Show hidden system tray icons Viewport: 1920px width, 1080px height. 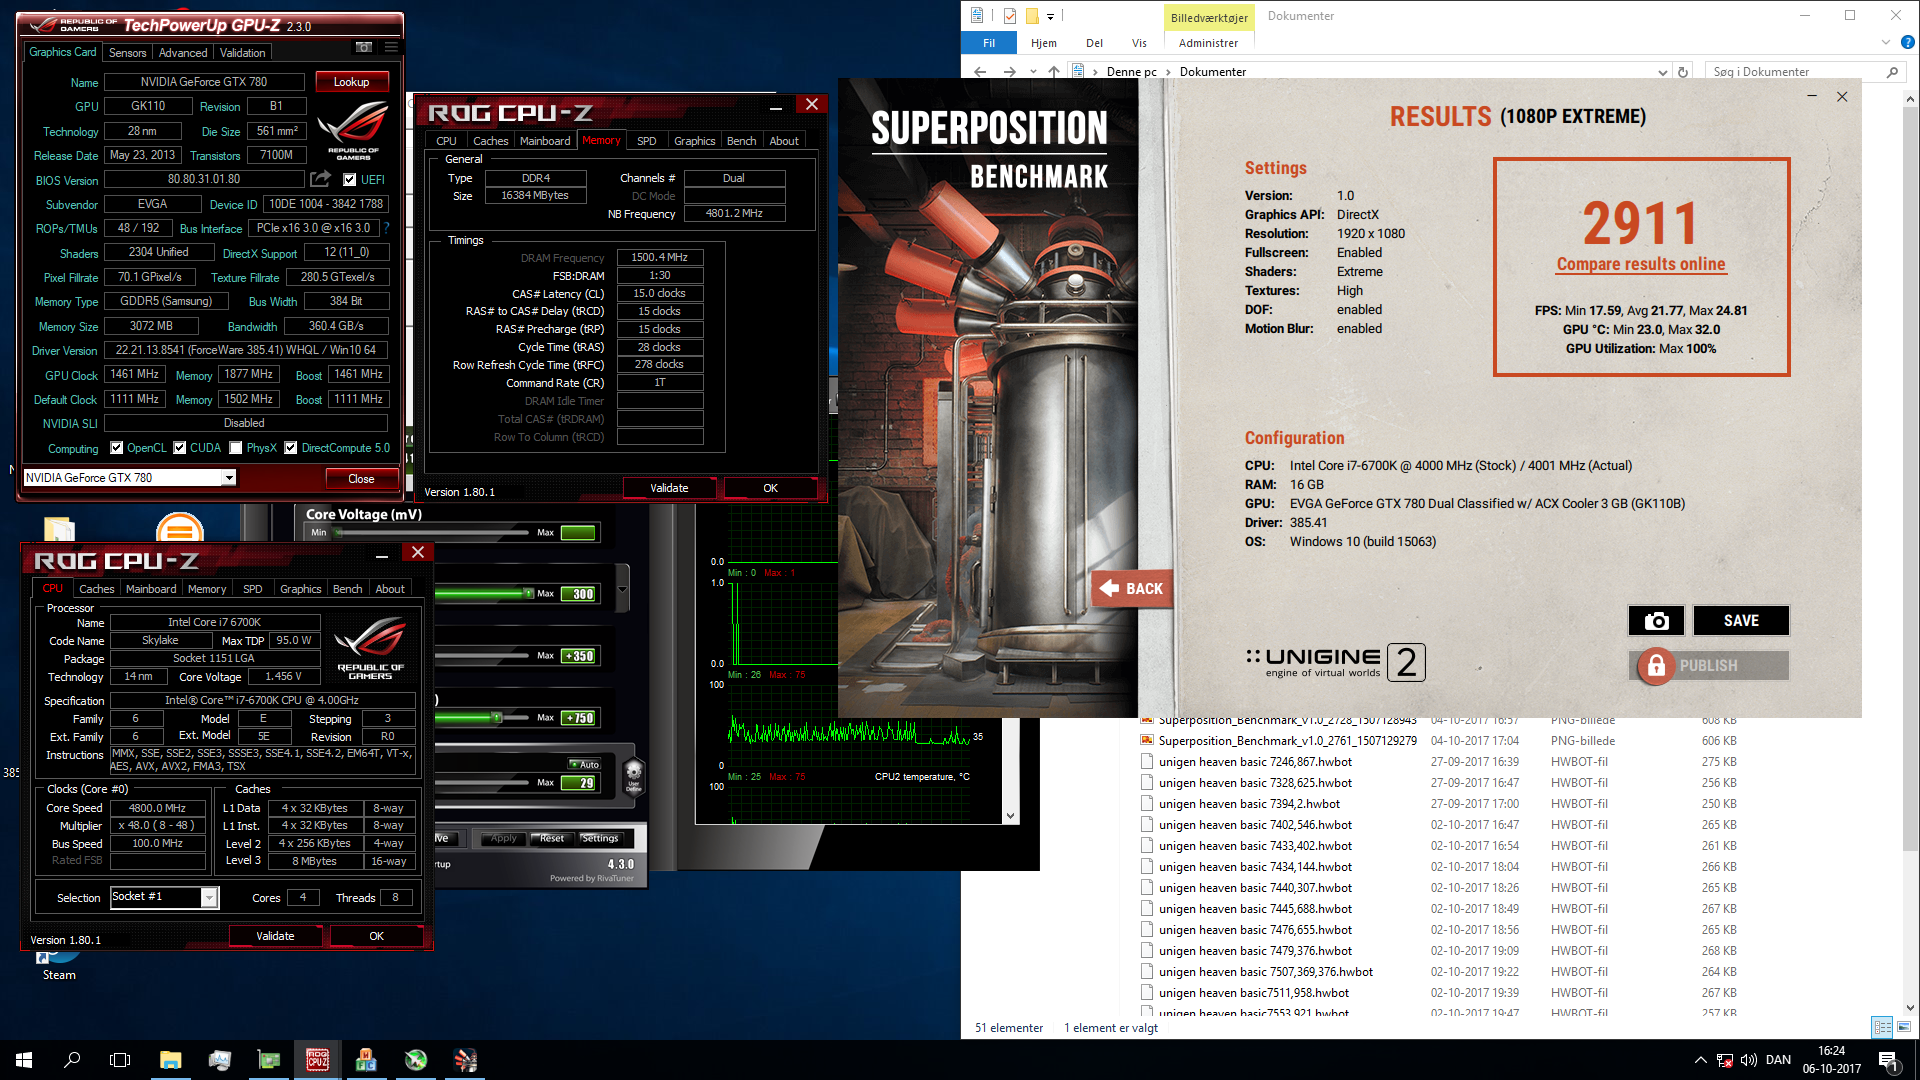[x=1701, y=1060]
